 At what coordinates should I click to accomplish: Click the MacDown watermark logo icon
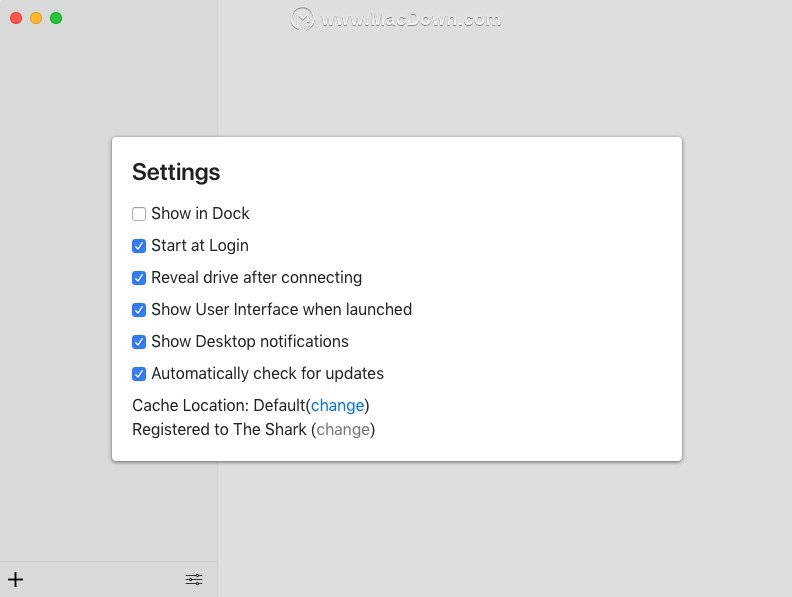pos(302,19)
